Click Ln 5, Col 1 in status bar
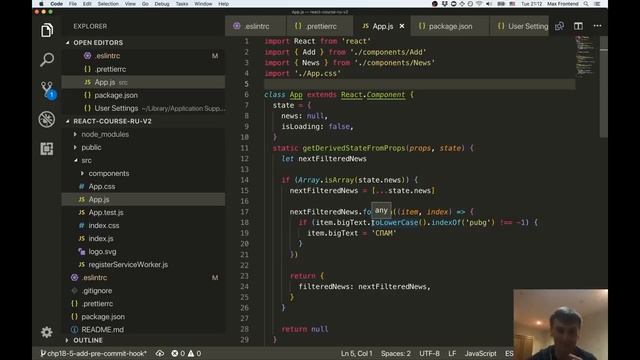The width and height of the screenshot is (640, 360). coord(356,353)
